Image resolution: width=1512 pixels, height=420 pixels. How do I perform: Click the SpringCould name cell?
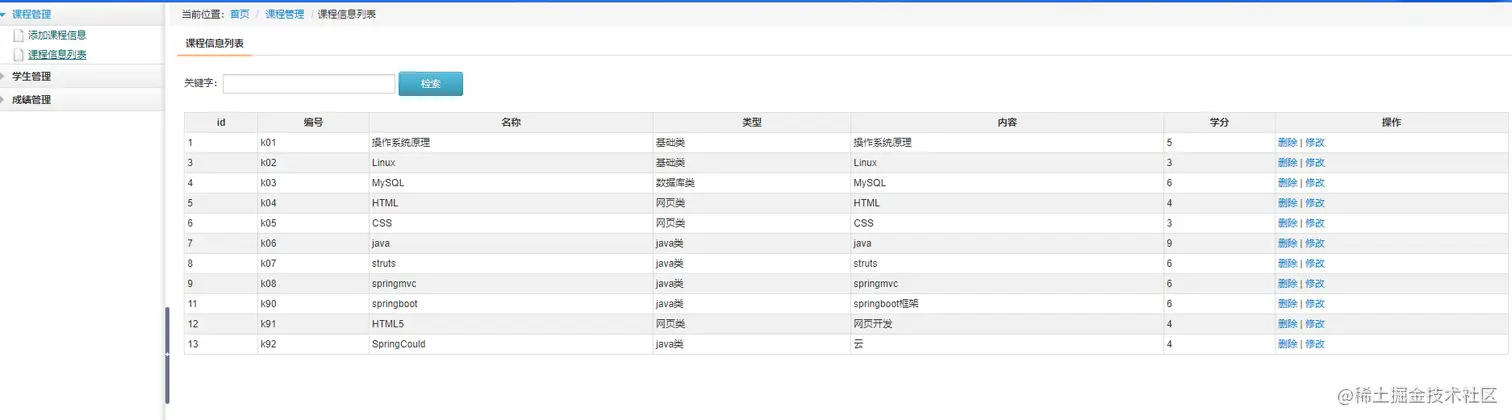511,344
